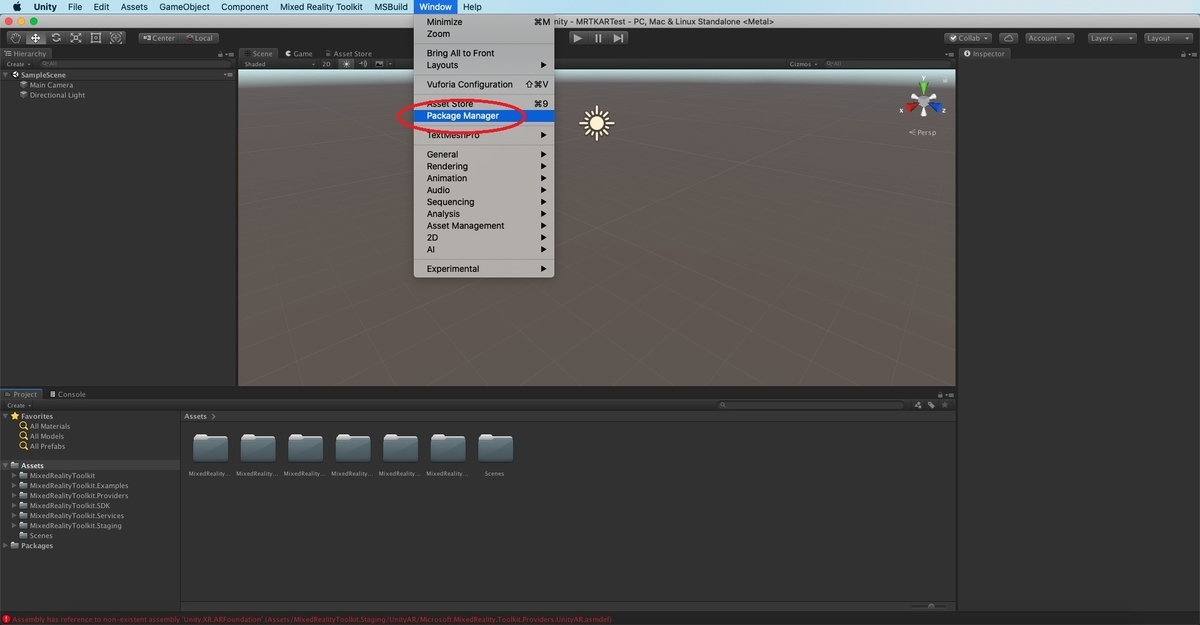Image resolution: width=1200 pixels, height=625 pixels.
Task: Select the Inspector tab
Action: pyautogui.click(x=985, y=54)
